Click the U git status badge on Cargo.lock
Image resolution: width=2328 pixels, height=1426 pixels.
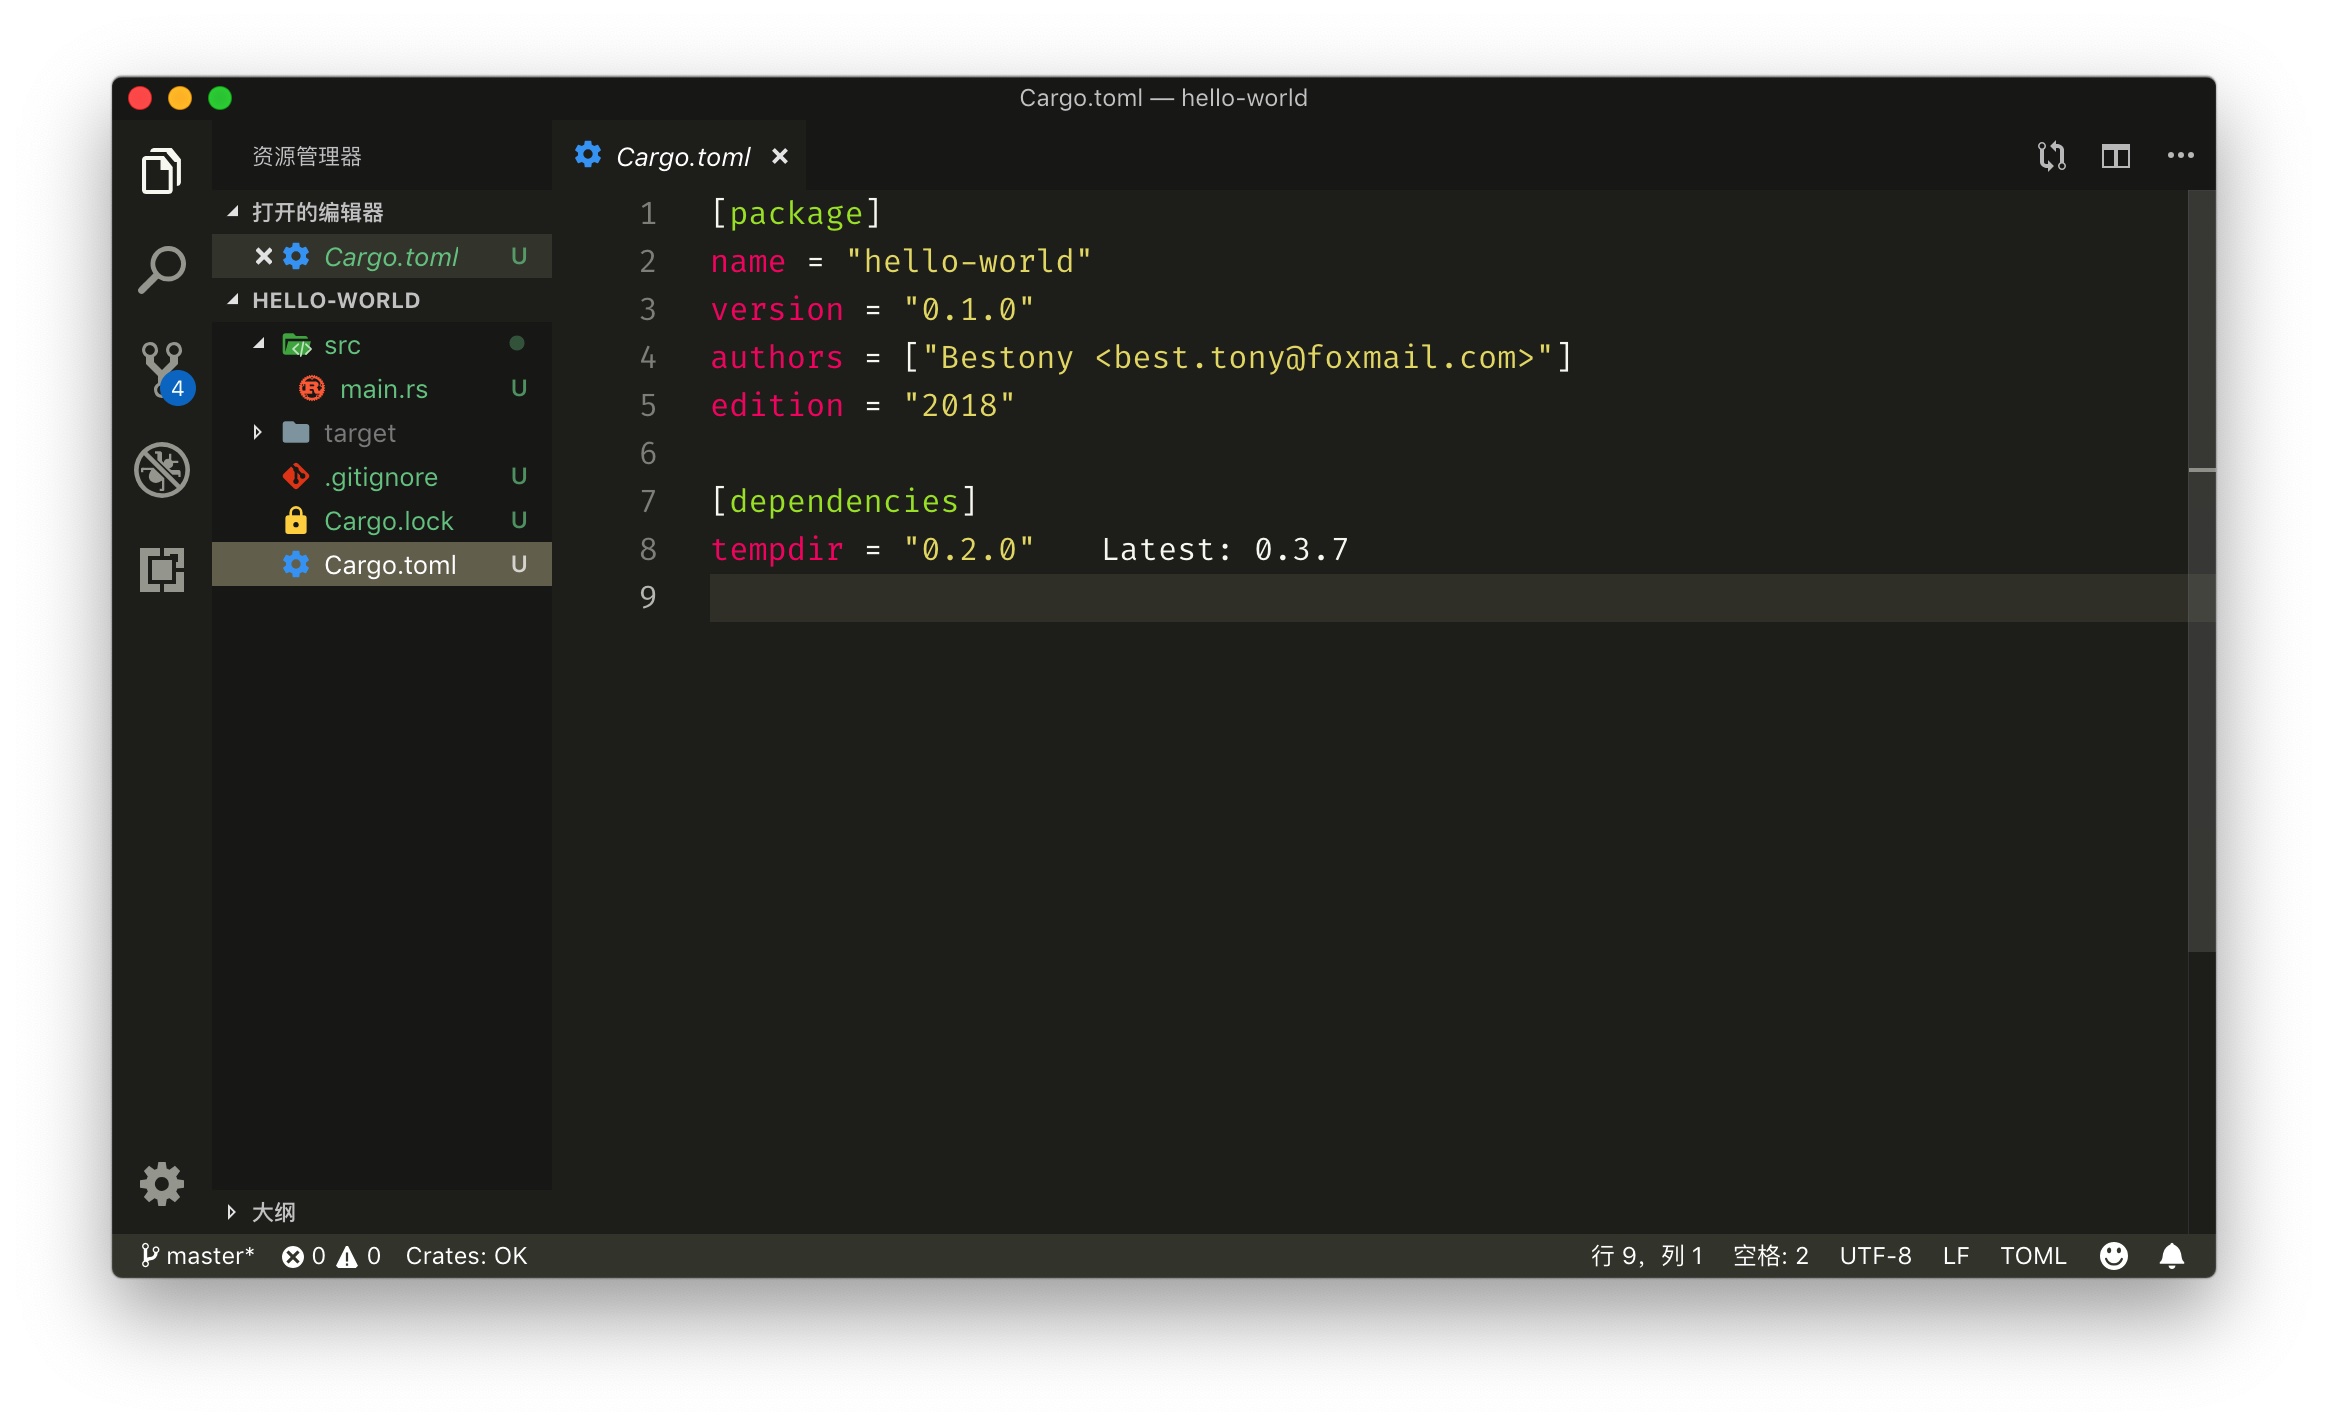[519, 521]
